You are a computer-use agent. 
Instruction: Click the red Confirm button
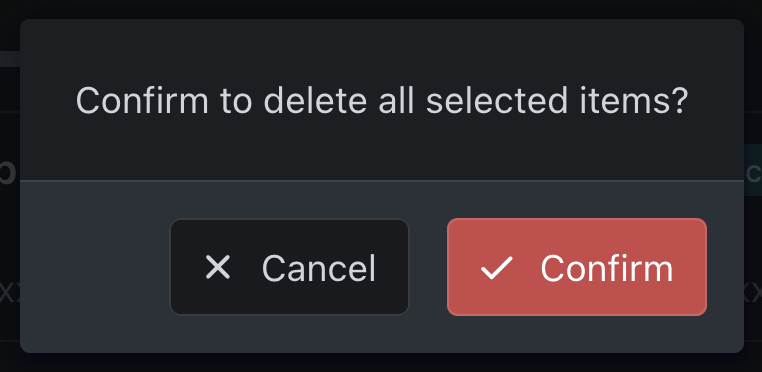coord(577,267)
